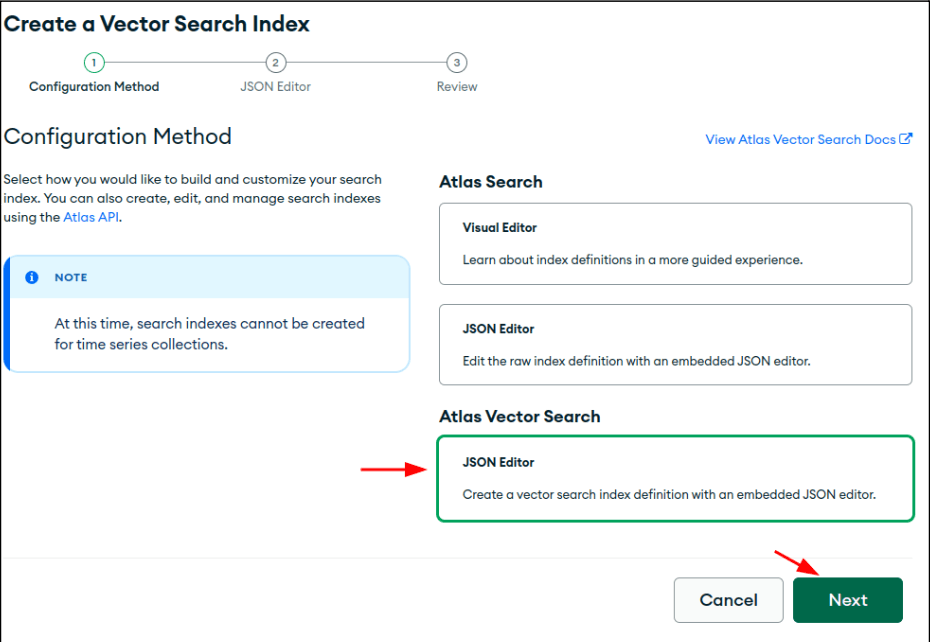The width and height of the screenshot is (930, 642).
Task: Open the Review step label
Action: tap(457, 87)
